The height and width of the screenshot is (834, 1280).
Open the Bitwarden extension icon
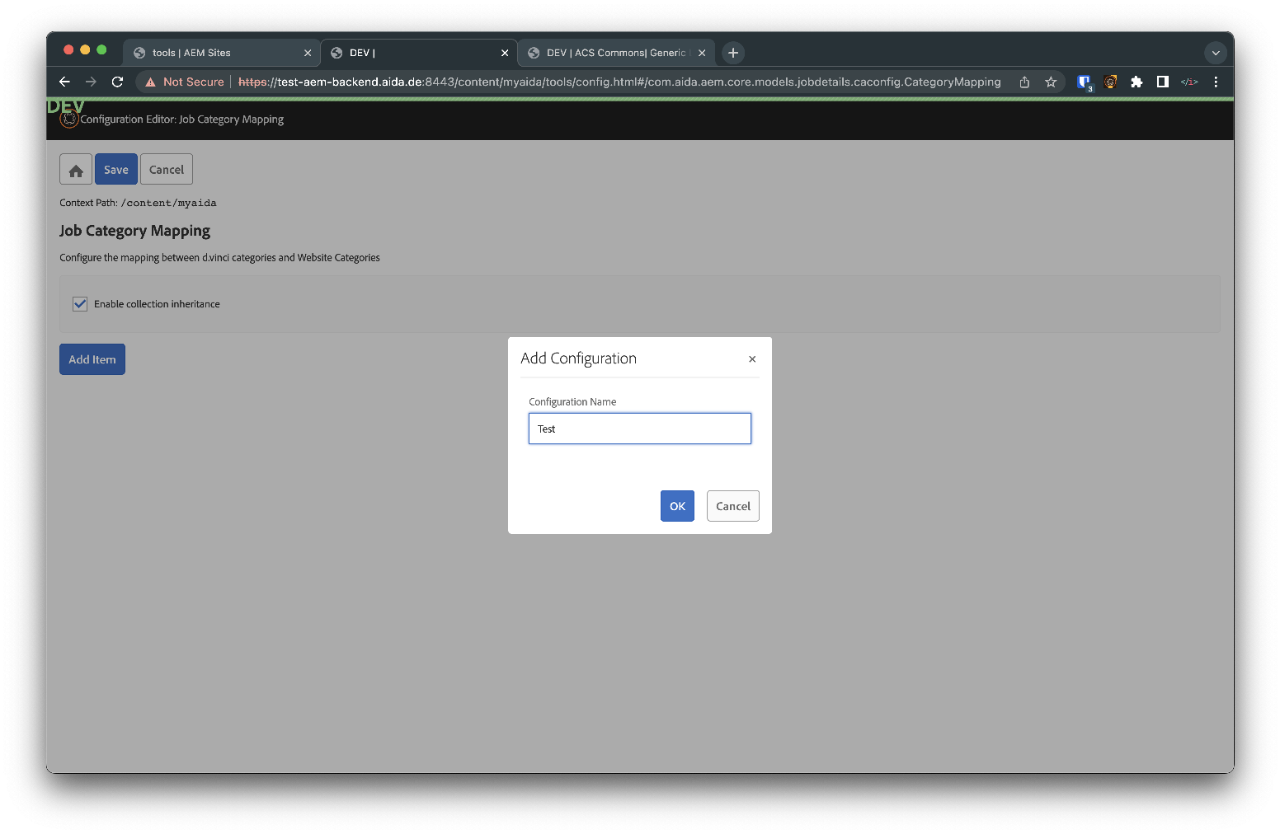click(1084, 82)
